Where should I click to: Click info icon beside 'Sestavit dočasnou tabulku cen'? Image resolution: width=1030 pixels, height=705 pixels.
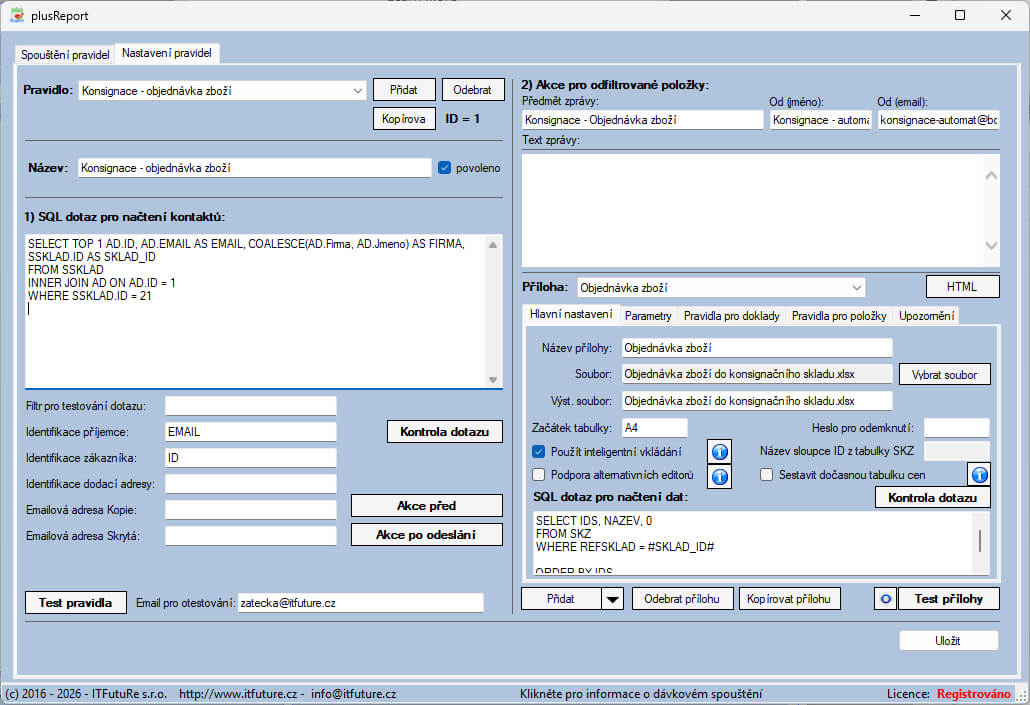point(979,475)
